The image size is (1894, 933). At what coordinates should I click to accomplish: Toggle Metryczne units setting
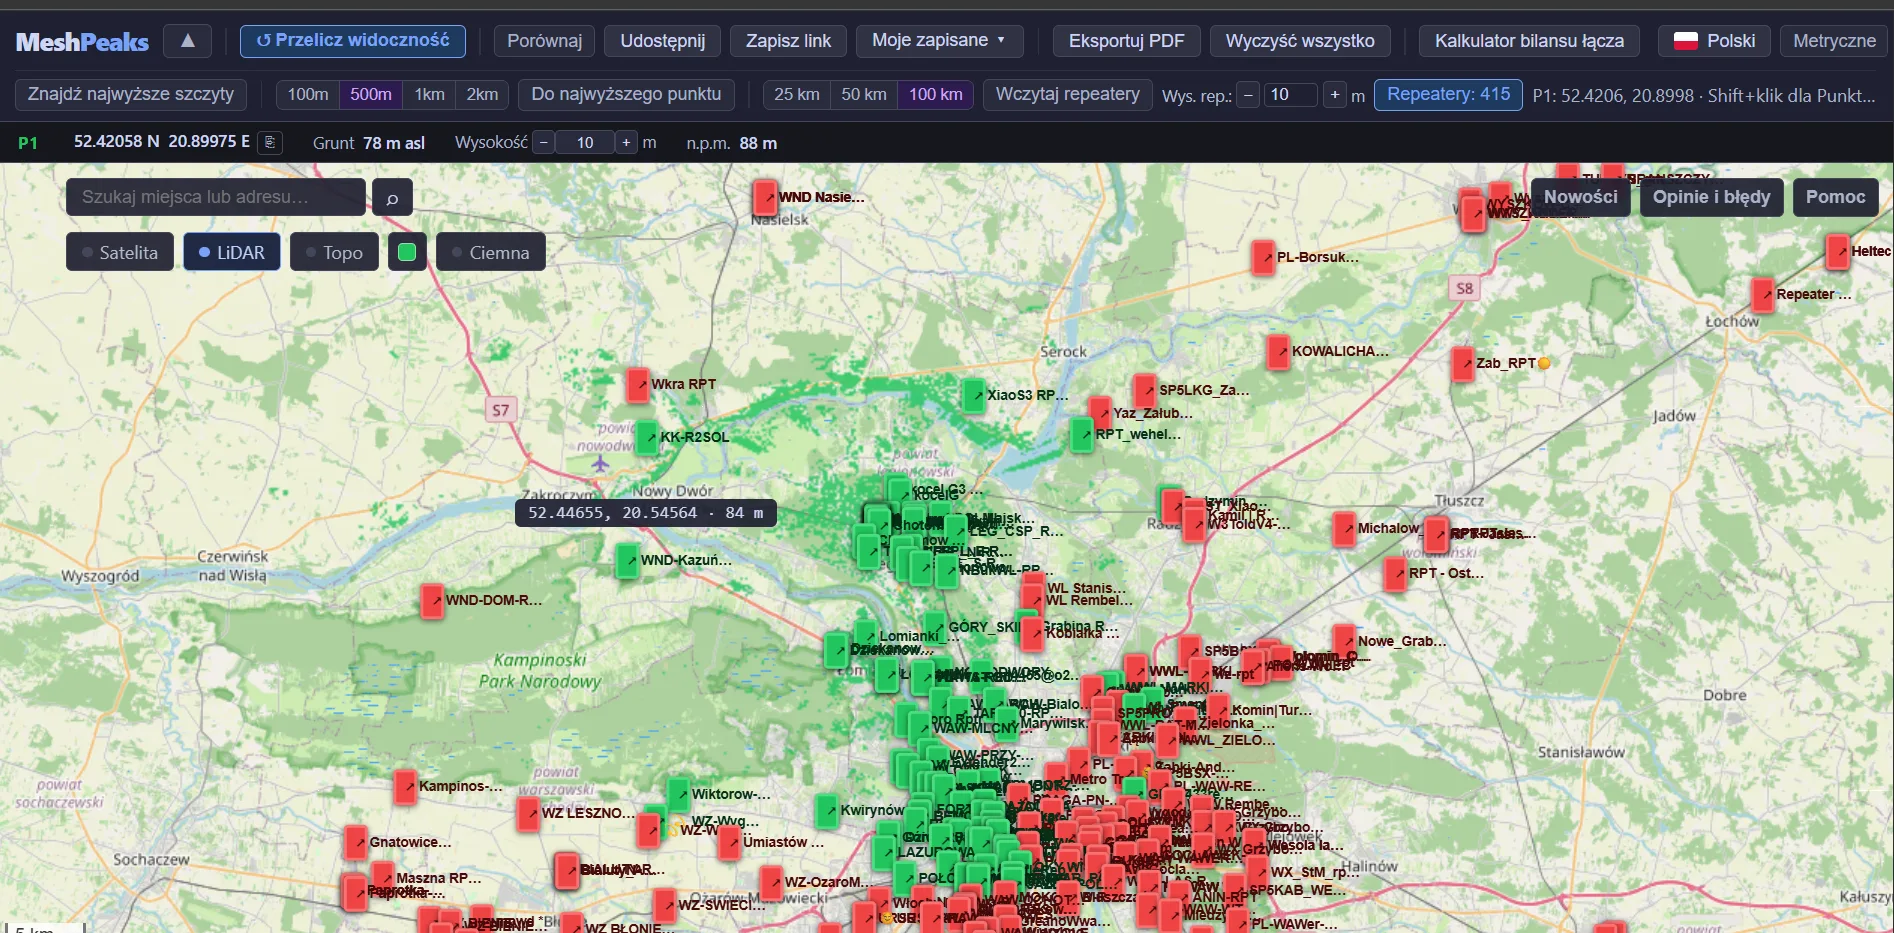pos(1834,41)
